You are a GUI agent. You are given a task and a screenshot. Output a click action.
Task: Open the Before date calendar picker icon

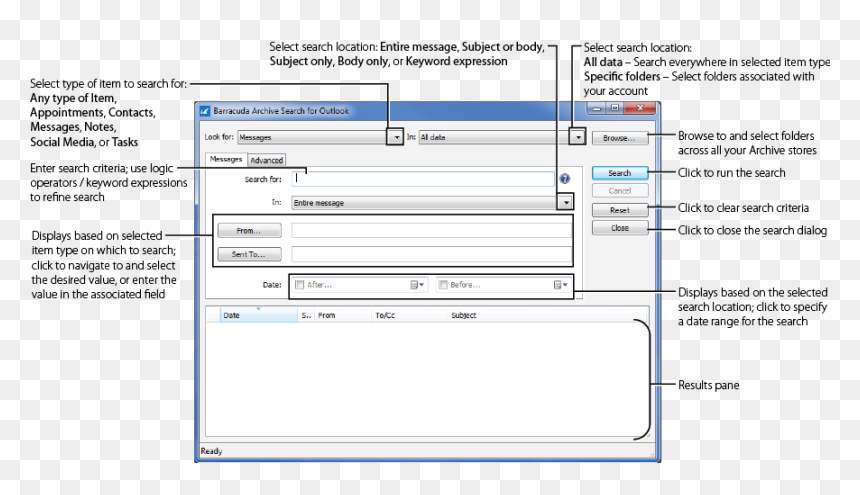click(x=560, y=285)
